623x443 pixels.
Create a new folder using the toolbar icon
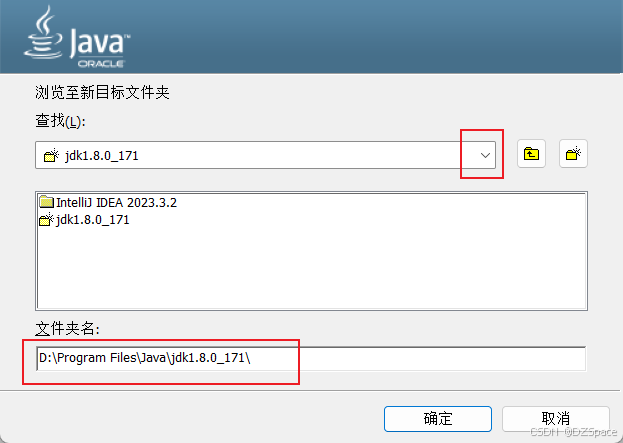pos(573,154)
